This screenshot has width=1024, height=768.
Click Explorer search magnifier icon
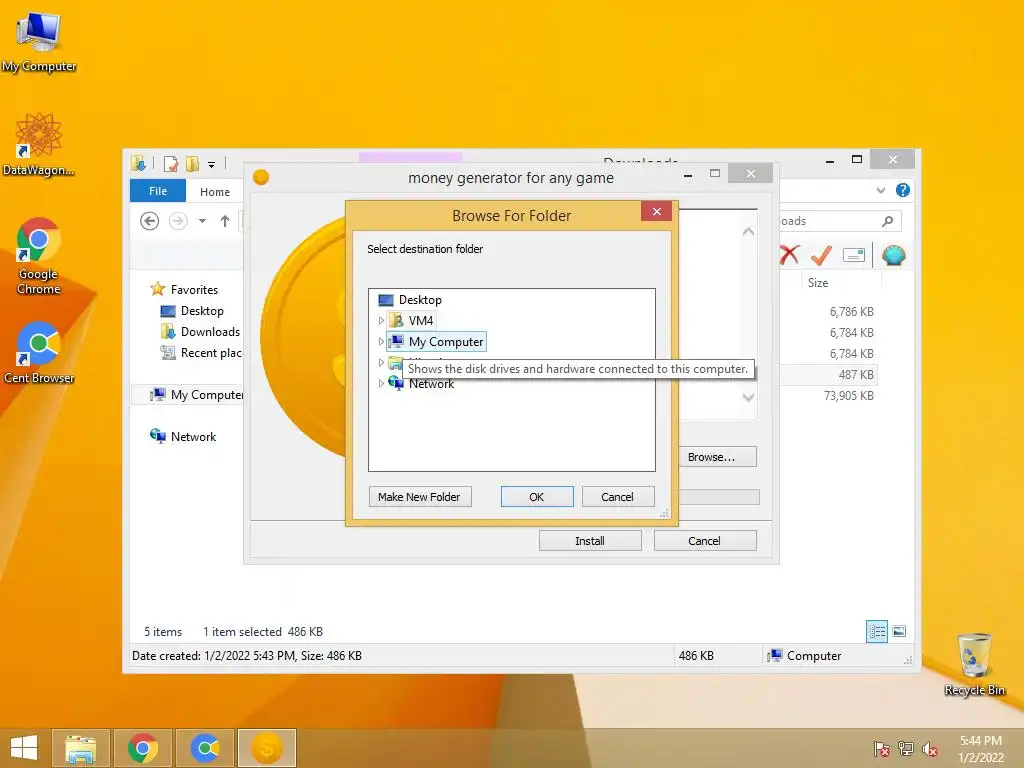coord(888,221)
